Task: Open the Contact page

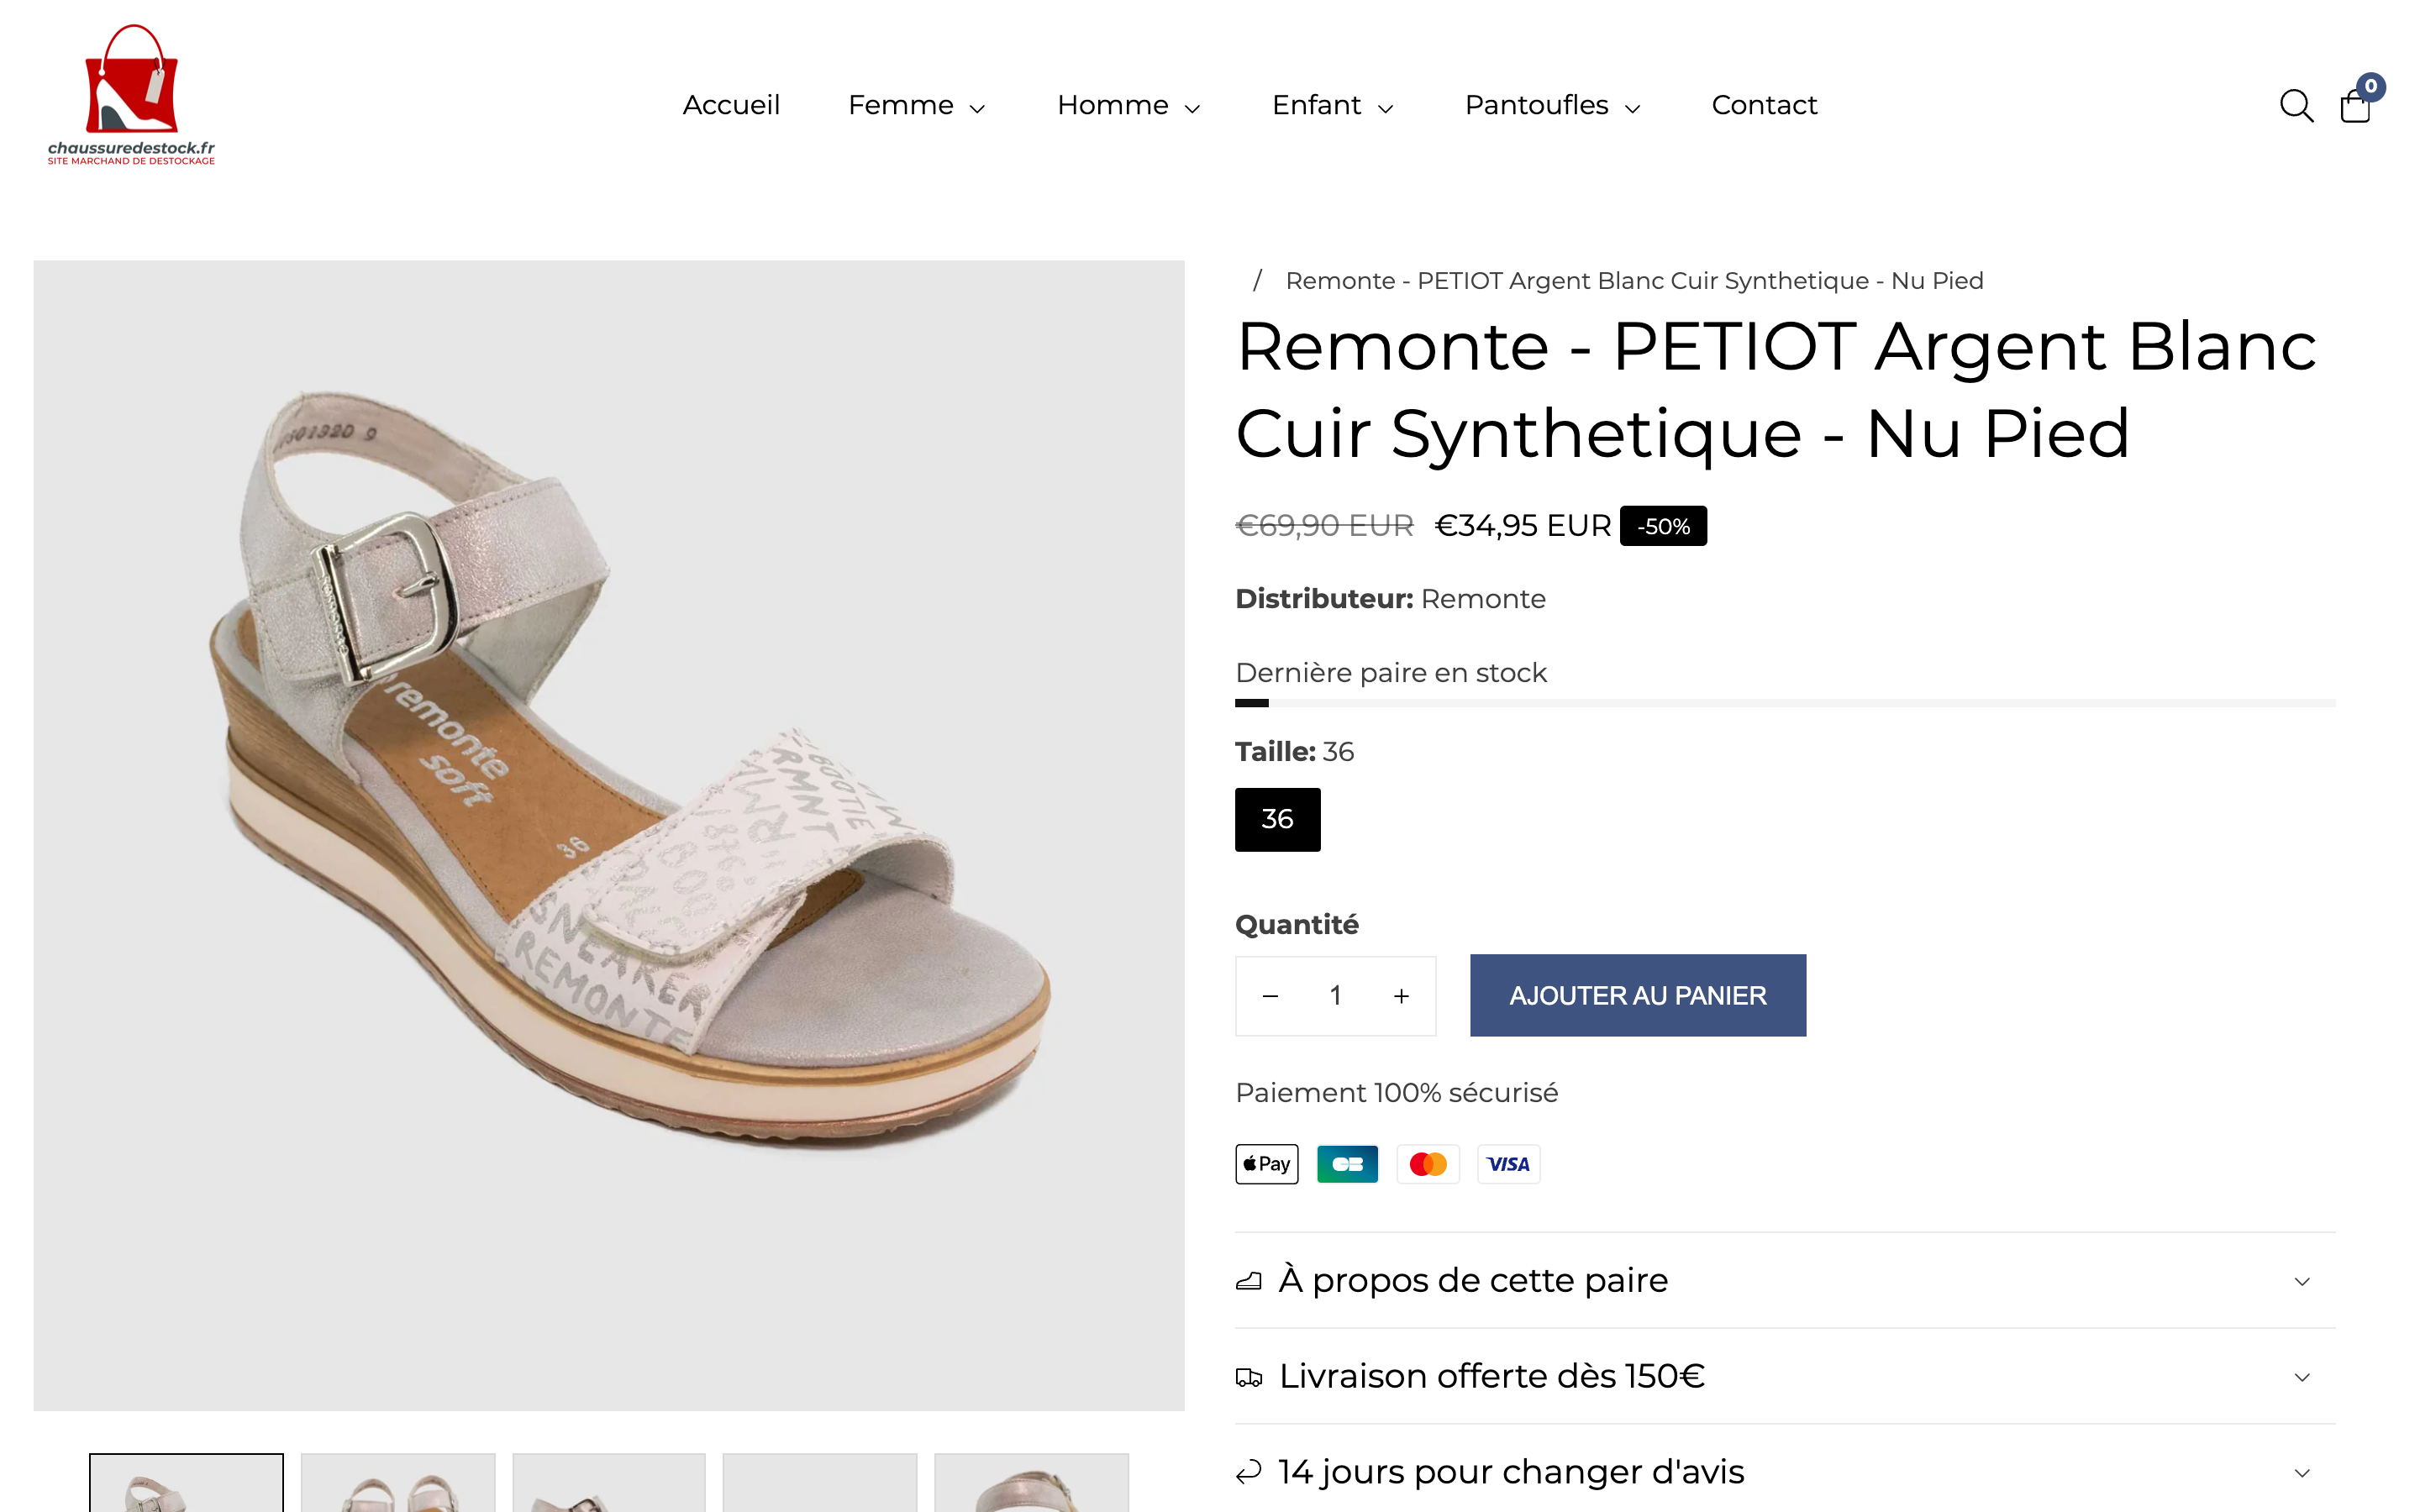Action: click(x=1764, y=105)
